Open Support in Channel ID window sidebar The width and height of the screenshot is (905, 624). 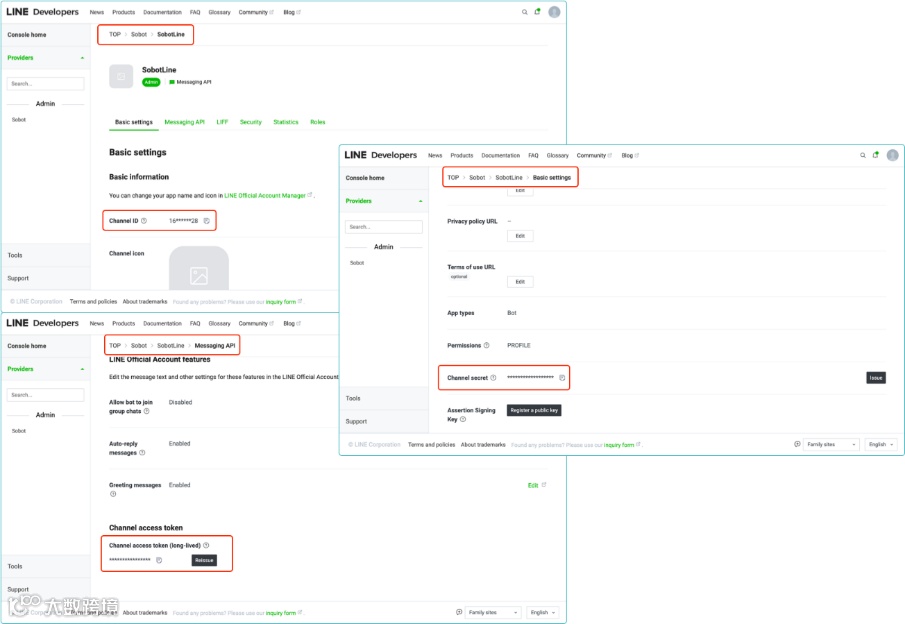pos(18,278)
